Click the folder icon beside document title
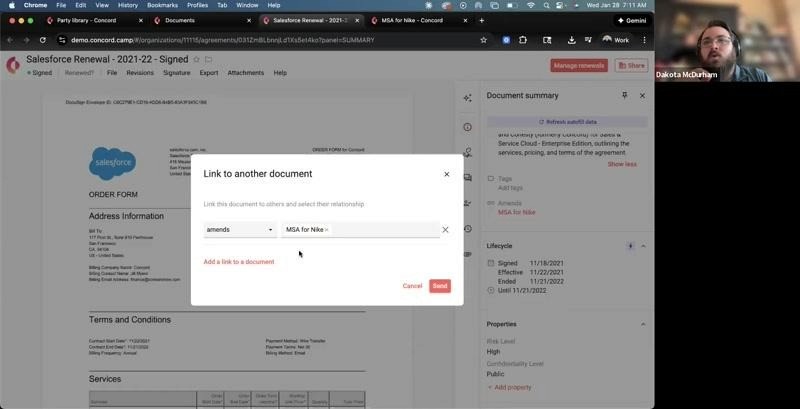 [x=208, y=60]
